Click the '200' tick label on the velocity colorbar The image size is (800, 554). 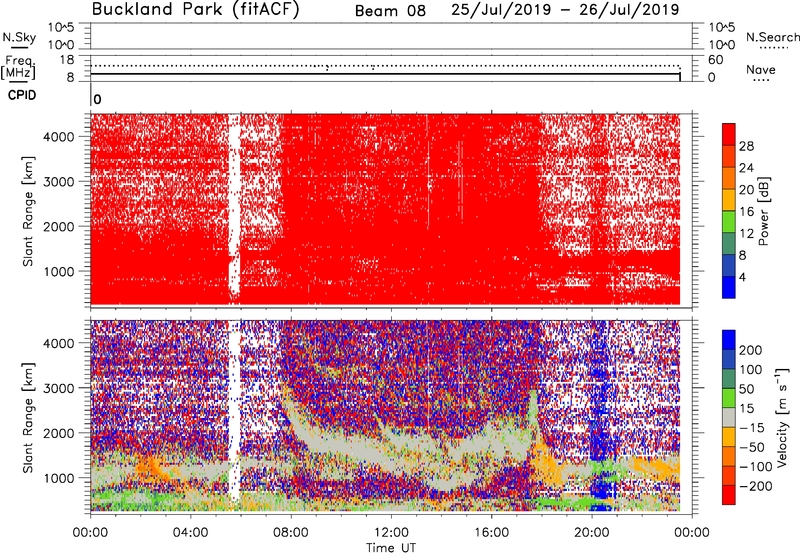[751, 350]
